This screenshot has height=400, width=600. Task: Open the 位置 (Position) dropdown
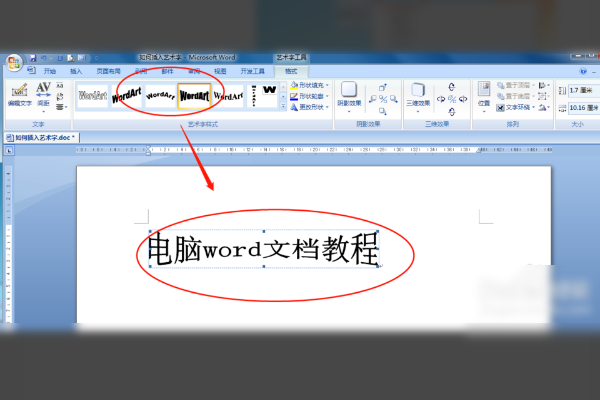coord(484,97)
